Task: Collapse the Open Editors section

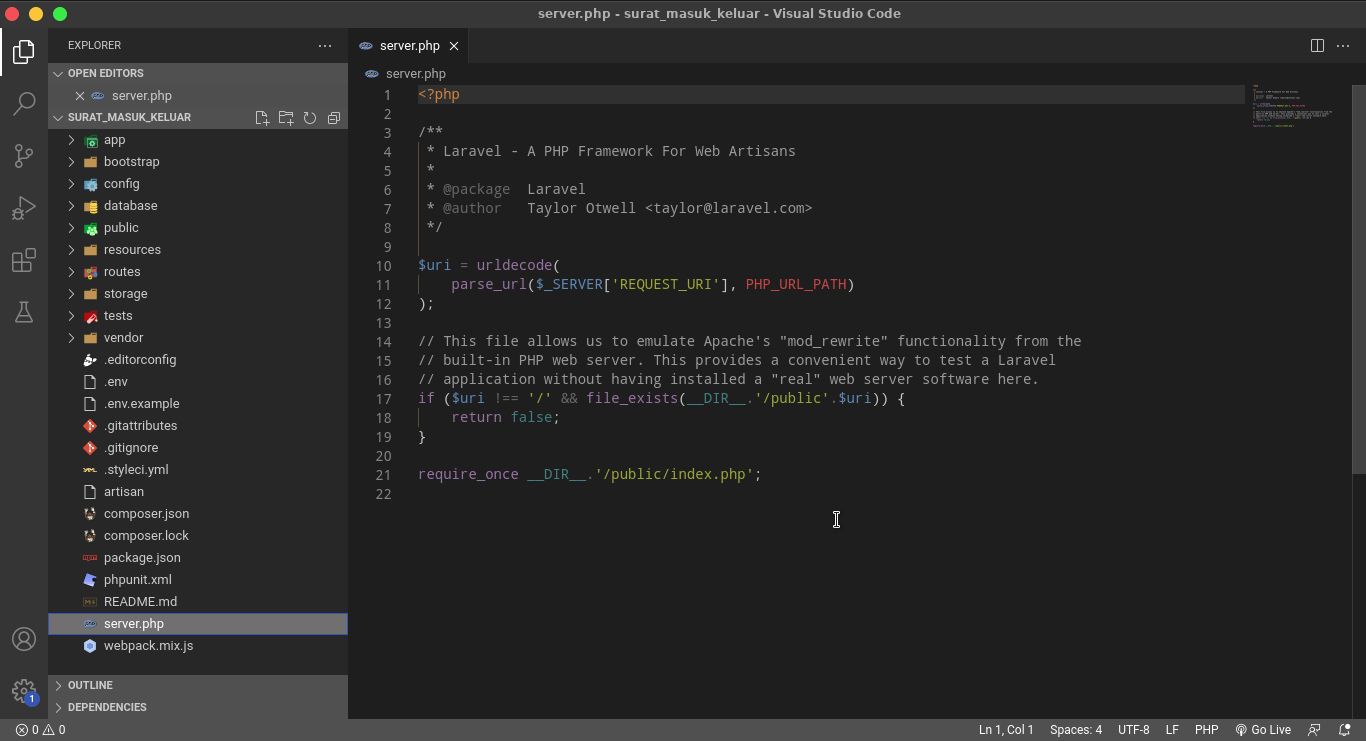Action: [198, 74]
